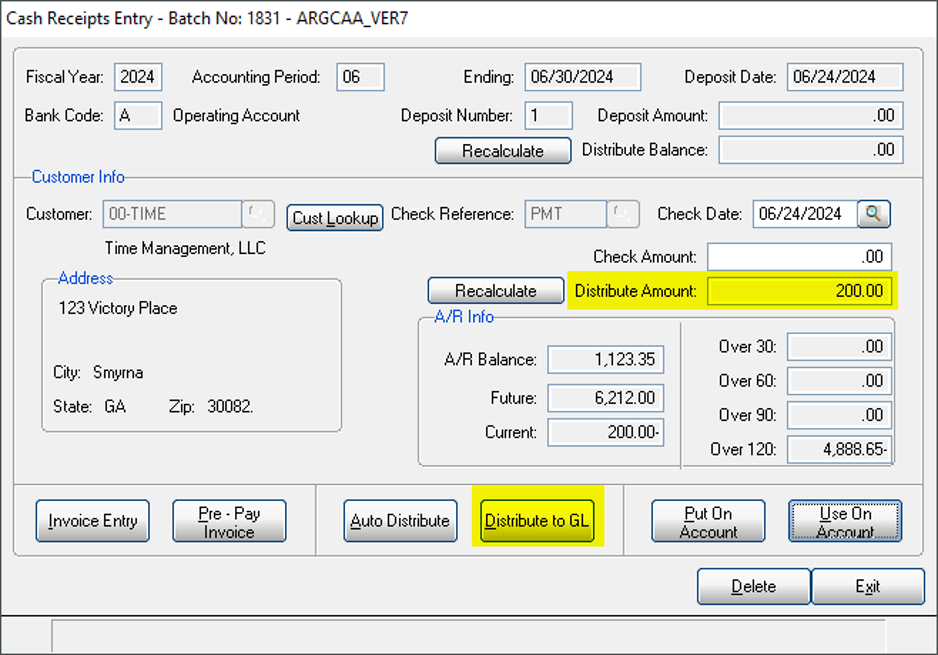
Task: Click Put On Account button
Action: tap(708, 521)
